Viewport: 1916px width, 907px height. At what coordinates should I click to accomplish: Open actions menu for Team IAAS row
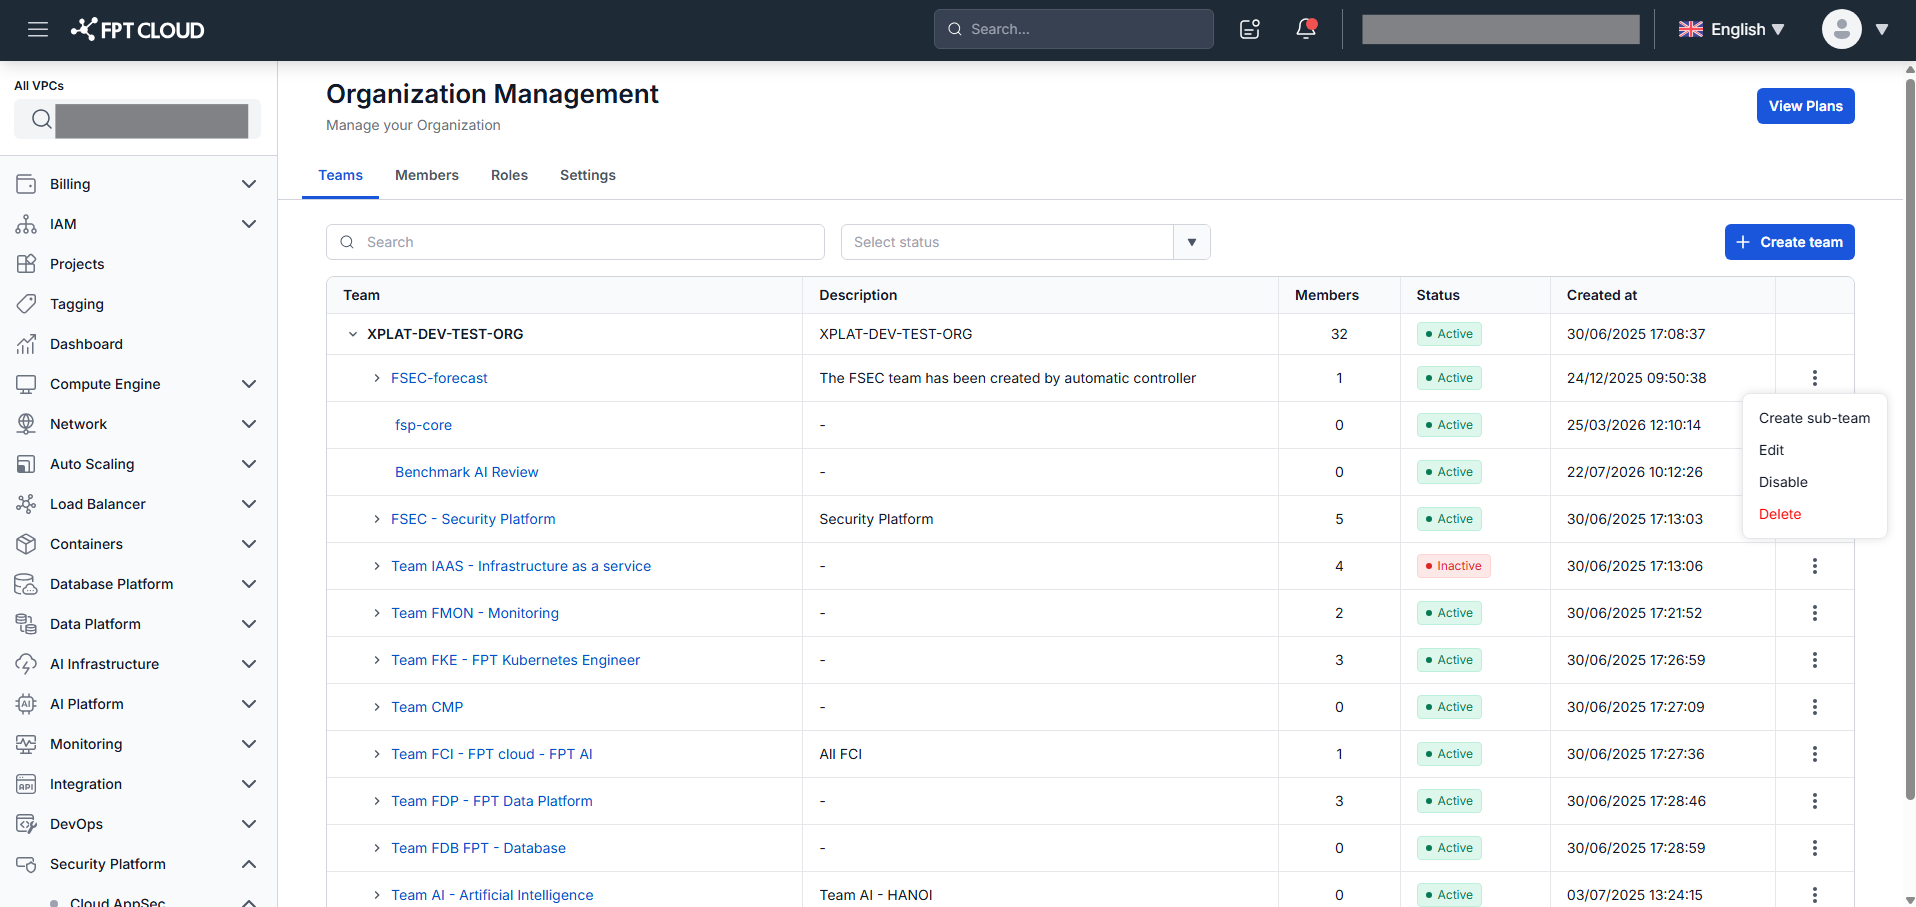[1814, 566]
